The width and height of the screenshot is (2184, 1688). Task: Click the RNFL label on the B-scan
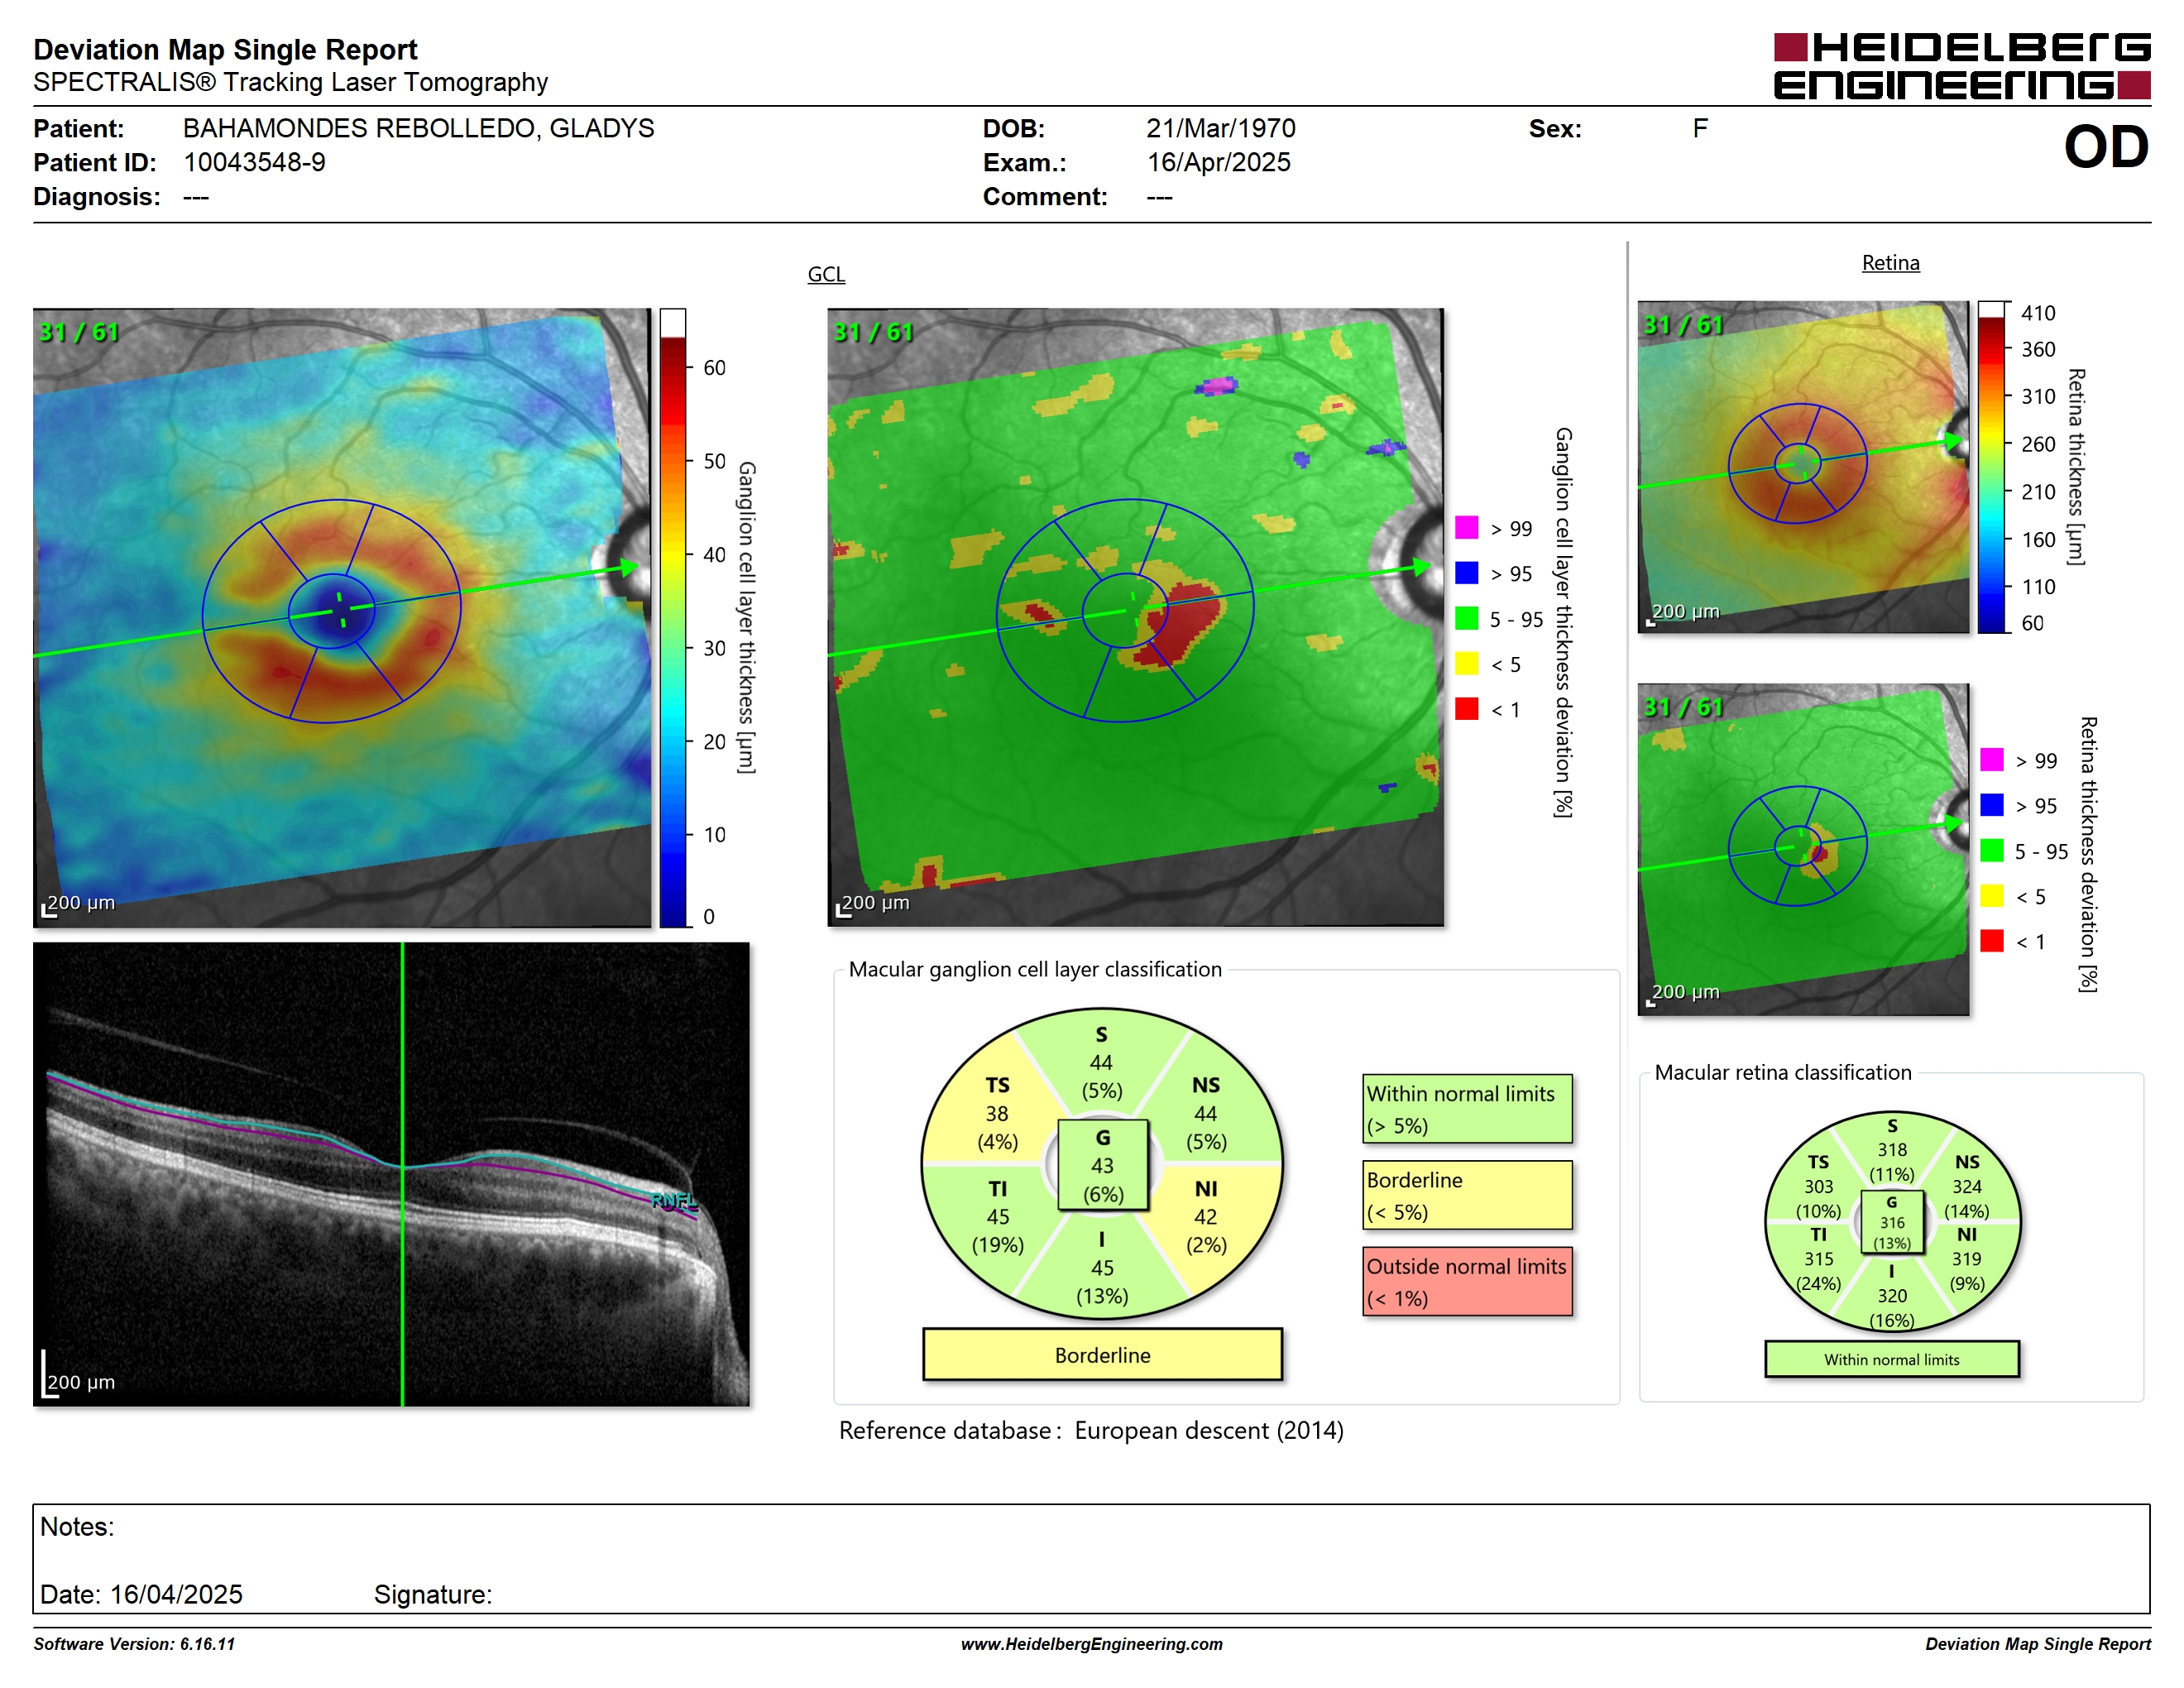tap(674, 1200)
